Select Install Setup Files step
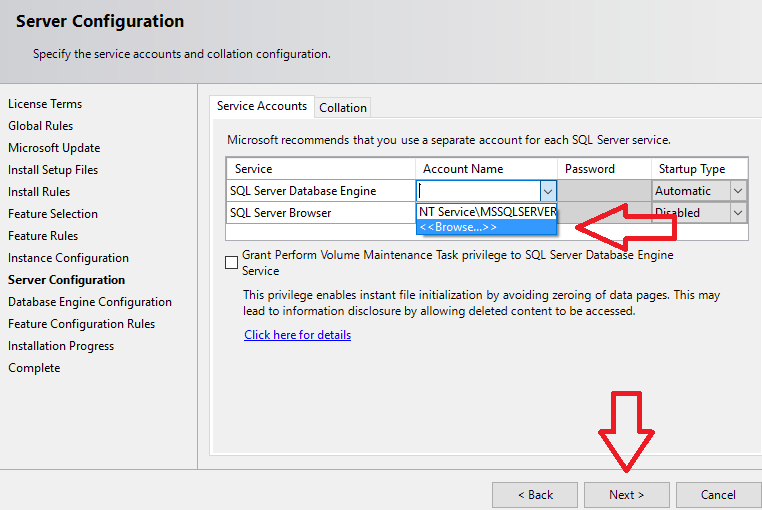Screen dimensions: 762x510 click(x=53, y=170)
